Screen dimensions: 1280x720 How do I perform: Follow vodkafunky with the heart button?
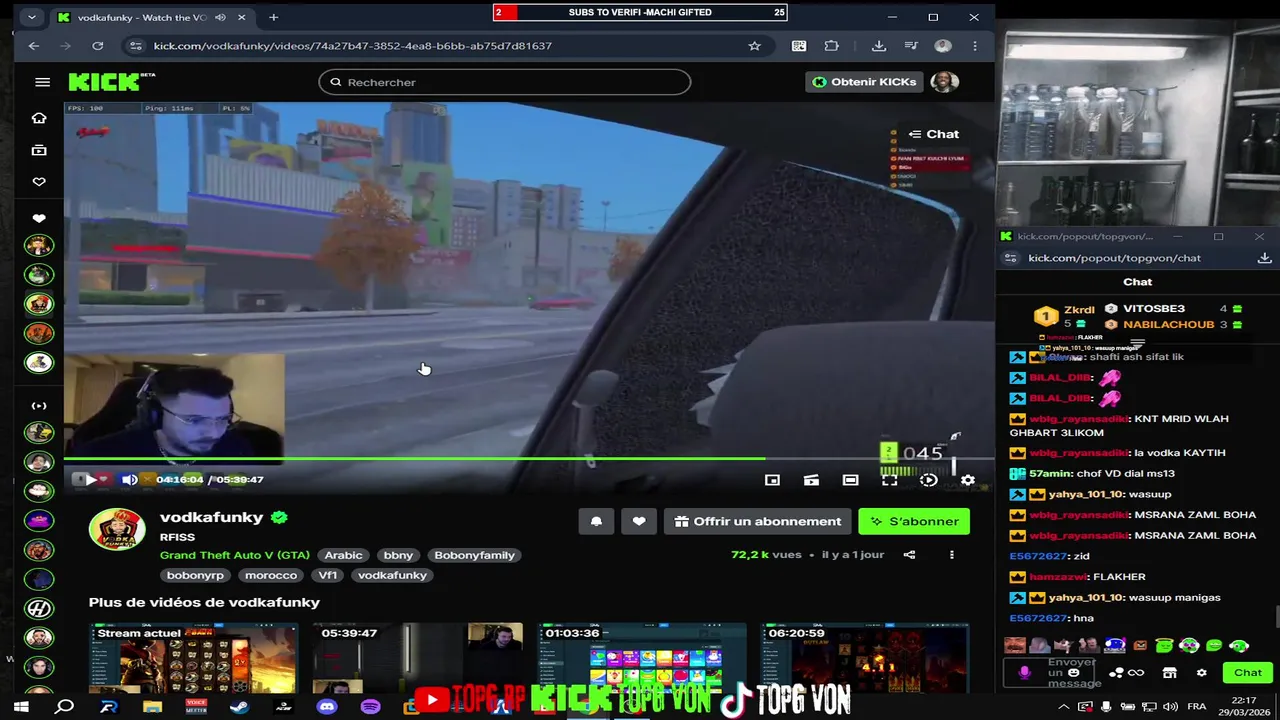[639, 521]
